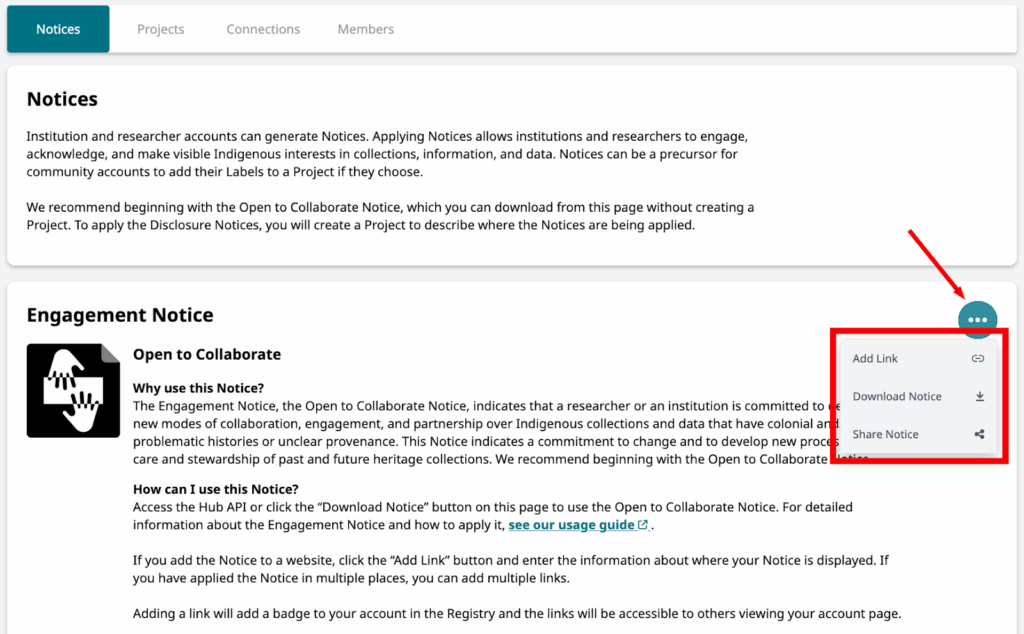The image size is (1024, 634).
Task: Open the Projects tab
Action: [x=161, y=29]
